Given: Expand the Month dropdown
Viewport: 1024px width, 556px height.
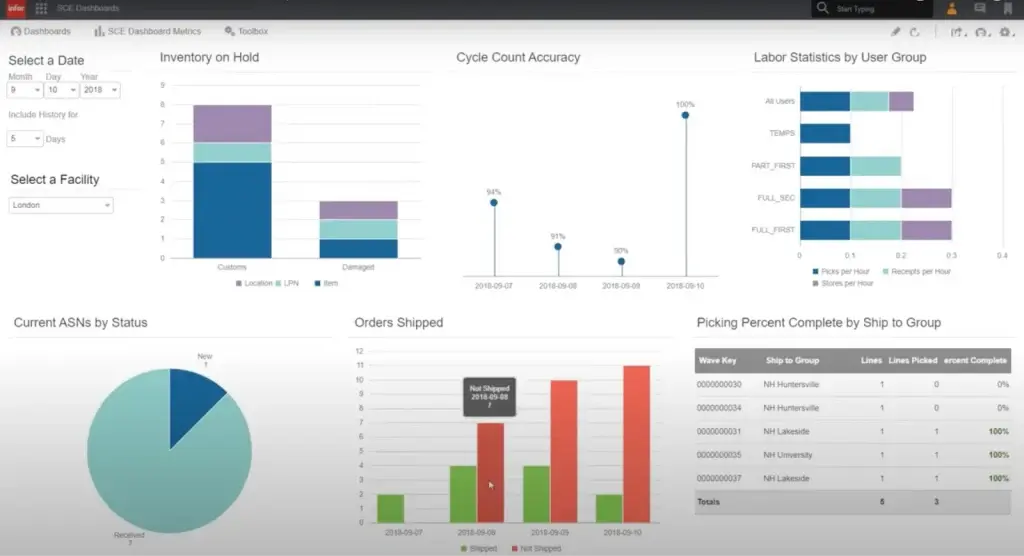Looking at the screenshot, I should point(25,90).
